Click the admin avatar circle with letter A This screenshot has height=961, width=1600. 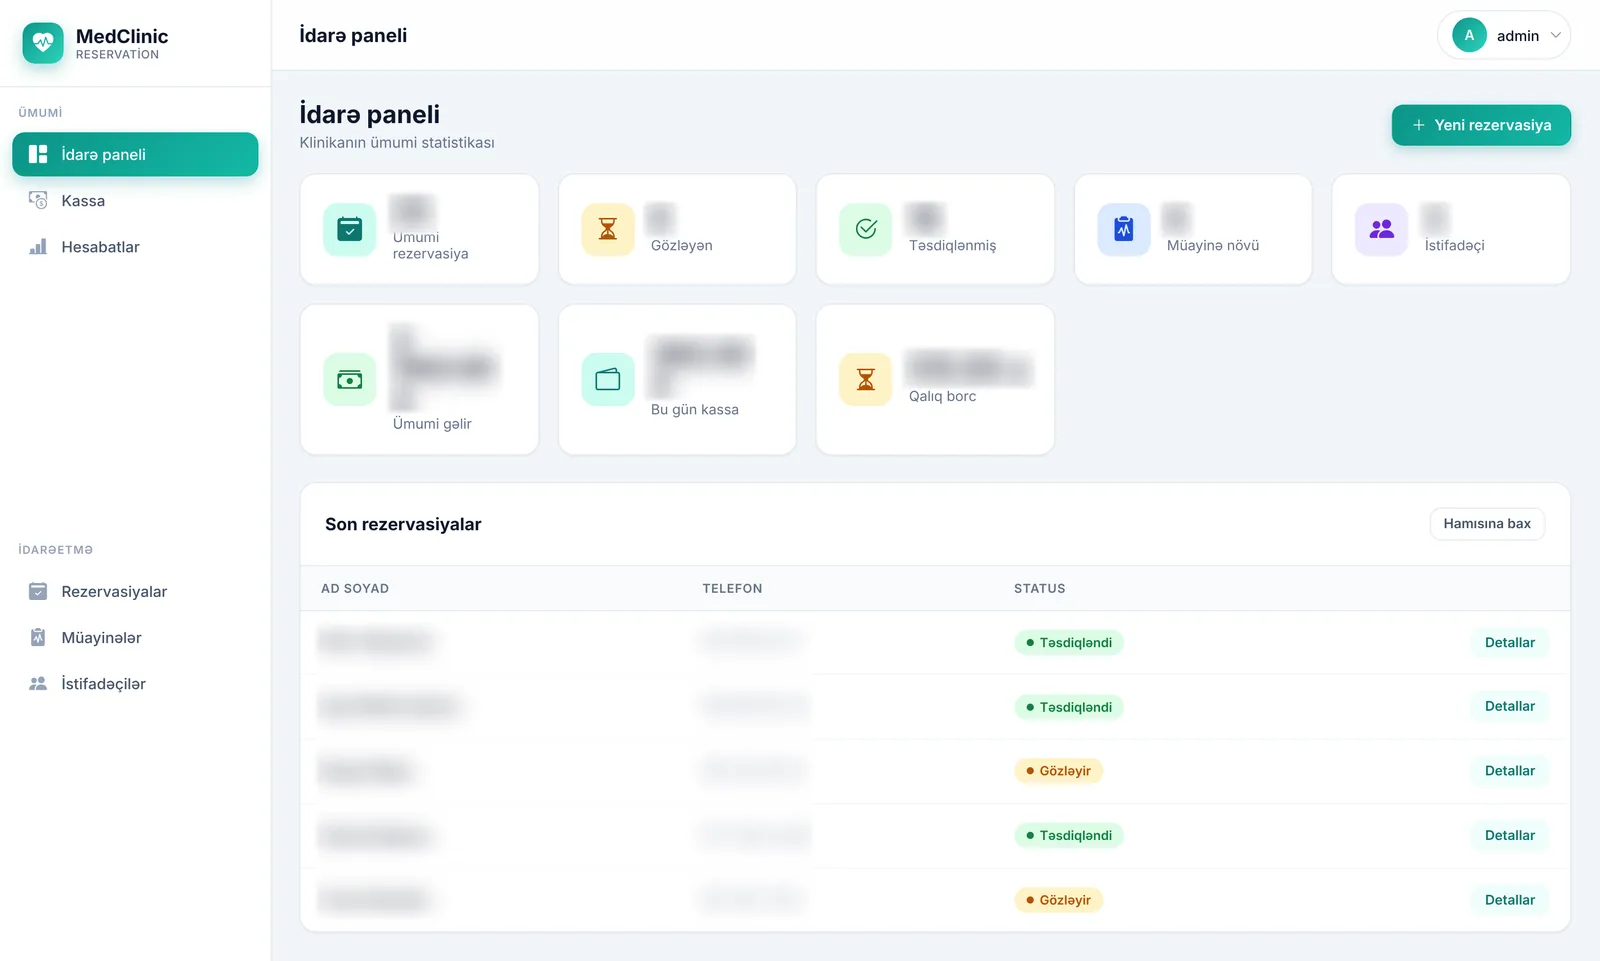coord(1469,35)
